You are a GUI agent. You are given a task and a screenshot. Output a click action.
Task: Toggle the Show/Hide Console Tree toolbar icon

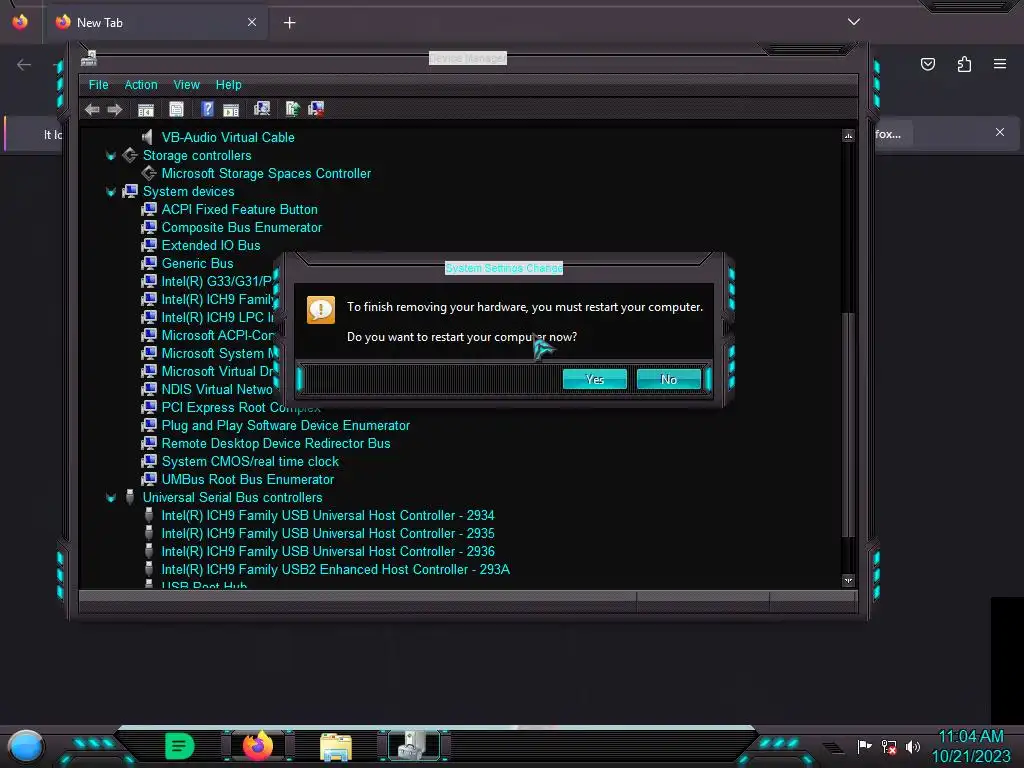146,109
